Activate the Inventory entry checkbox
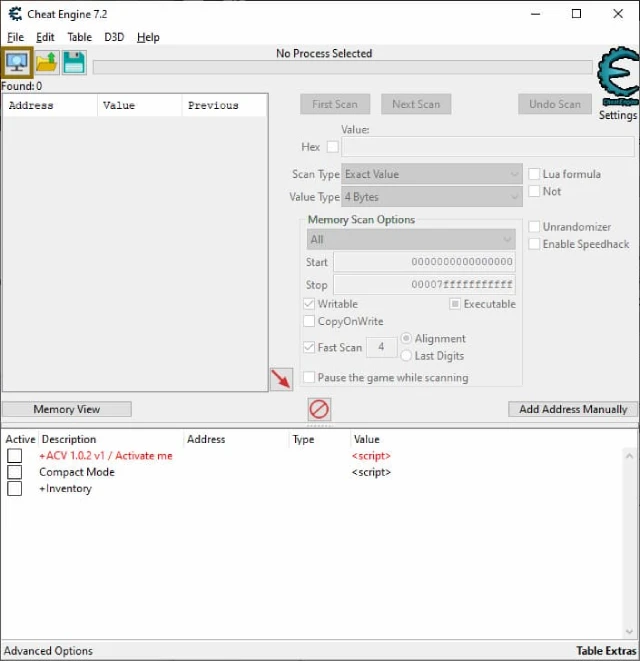The height and width of the screenshot is (661, 640). [14, 489]
